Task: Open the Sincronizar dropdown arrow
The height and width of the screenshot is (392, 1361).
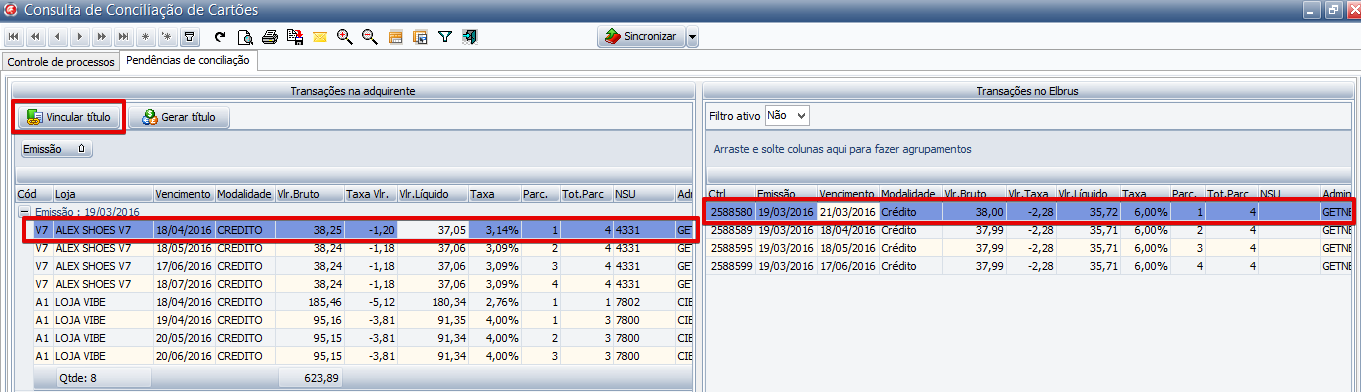Action: 692,37
